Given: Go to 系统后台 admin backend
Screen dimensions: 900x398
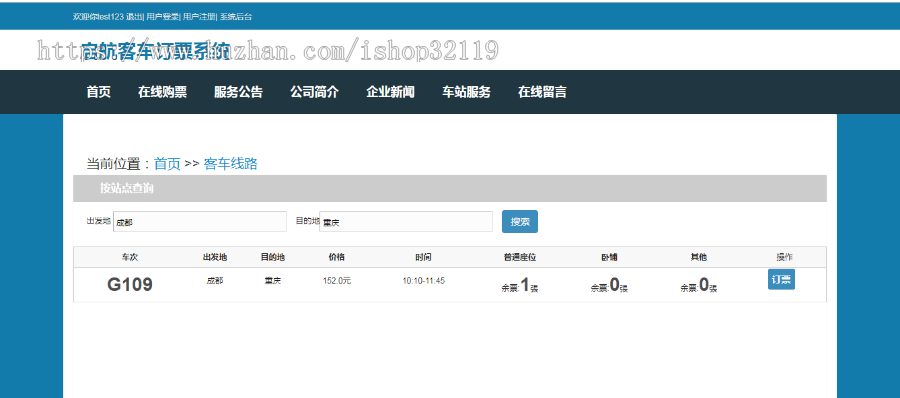Looking at the screenshot, I should [235, 17].
